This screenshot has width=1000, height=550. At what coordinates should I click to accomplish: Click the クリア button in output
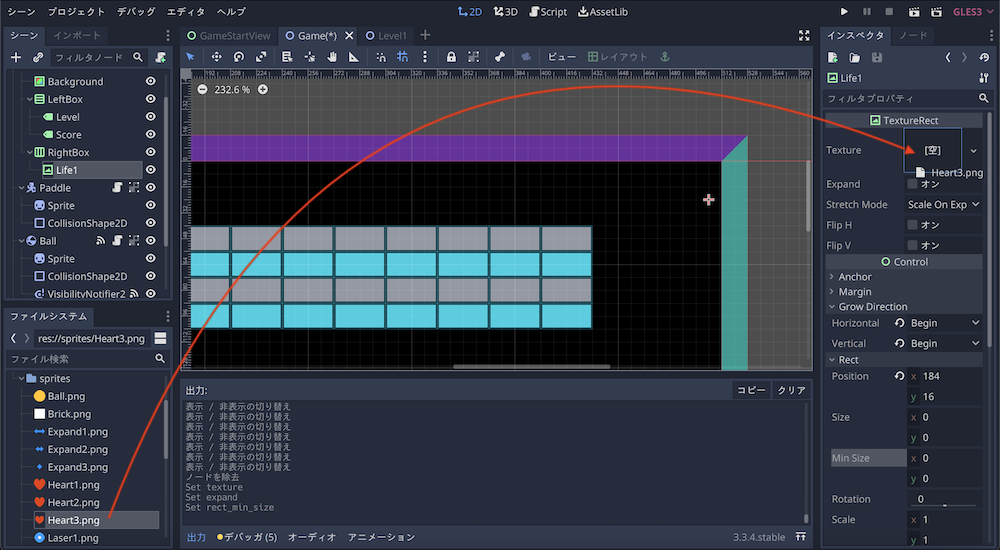[x=791, y=390]
